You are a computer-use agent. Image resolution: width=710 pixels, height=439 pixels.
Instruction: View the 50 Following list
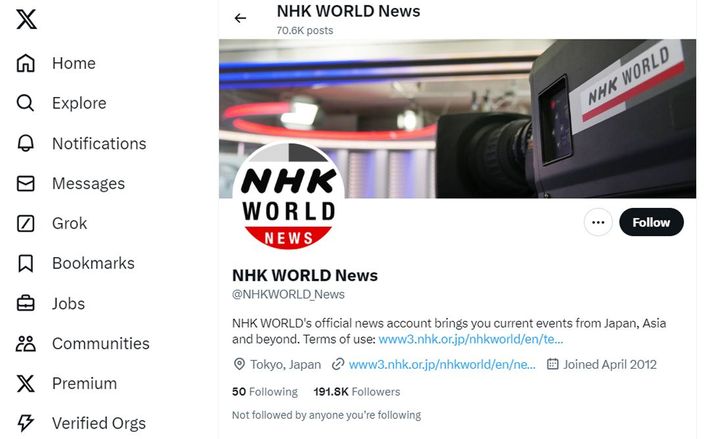coord(265,391)
